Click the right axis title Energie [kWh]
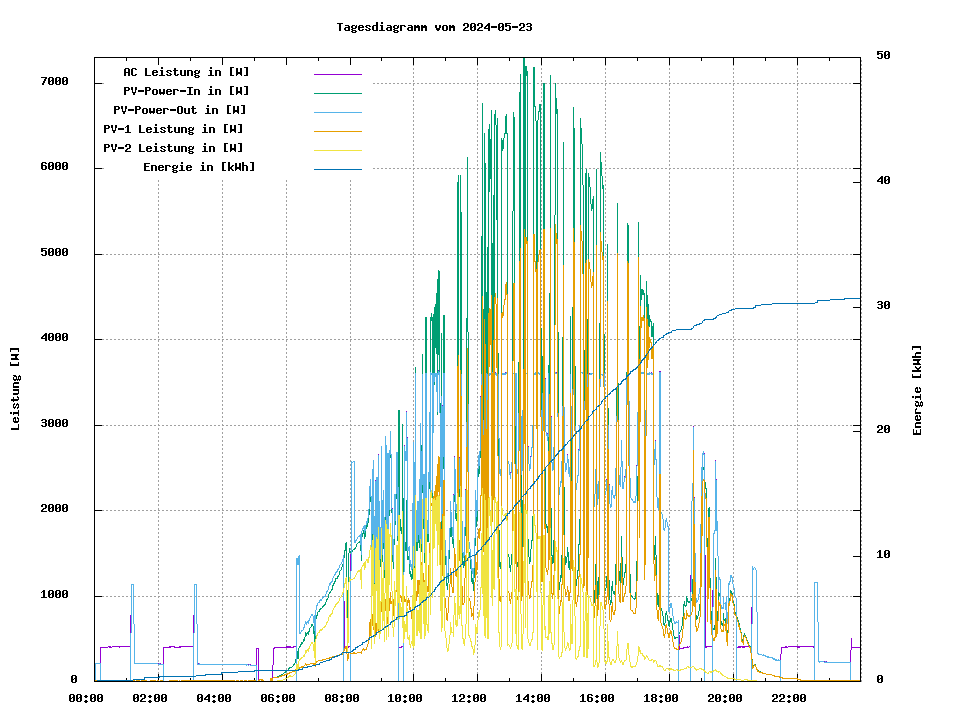 pos(917,390)
